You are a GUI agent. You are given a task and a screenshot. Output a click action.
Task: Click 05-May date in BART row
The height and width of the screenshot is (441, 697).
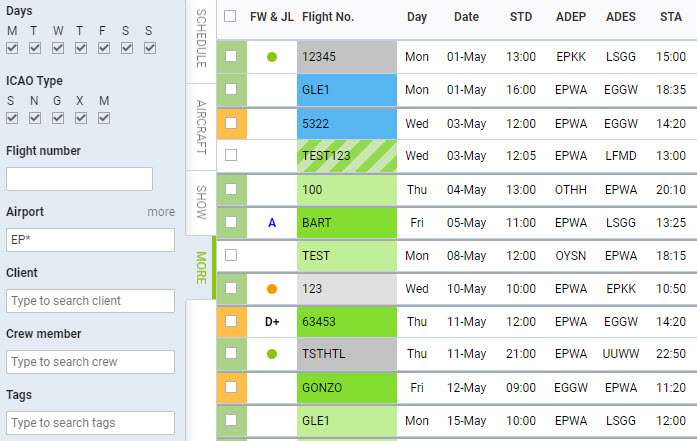466,223
